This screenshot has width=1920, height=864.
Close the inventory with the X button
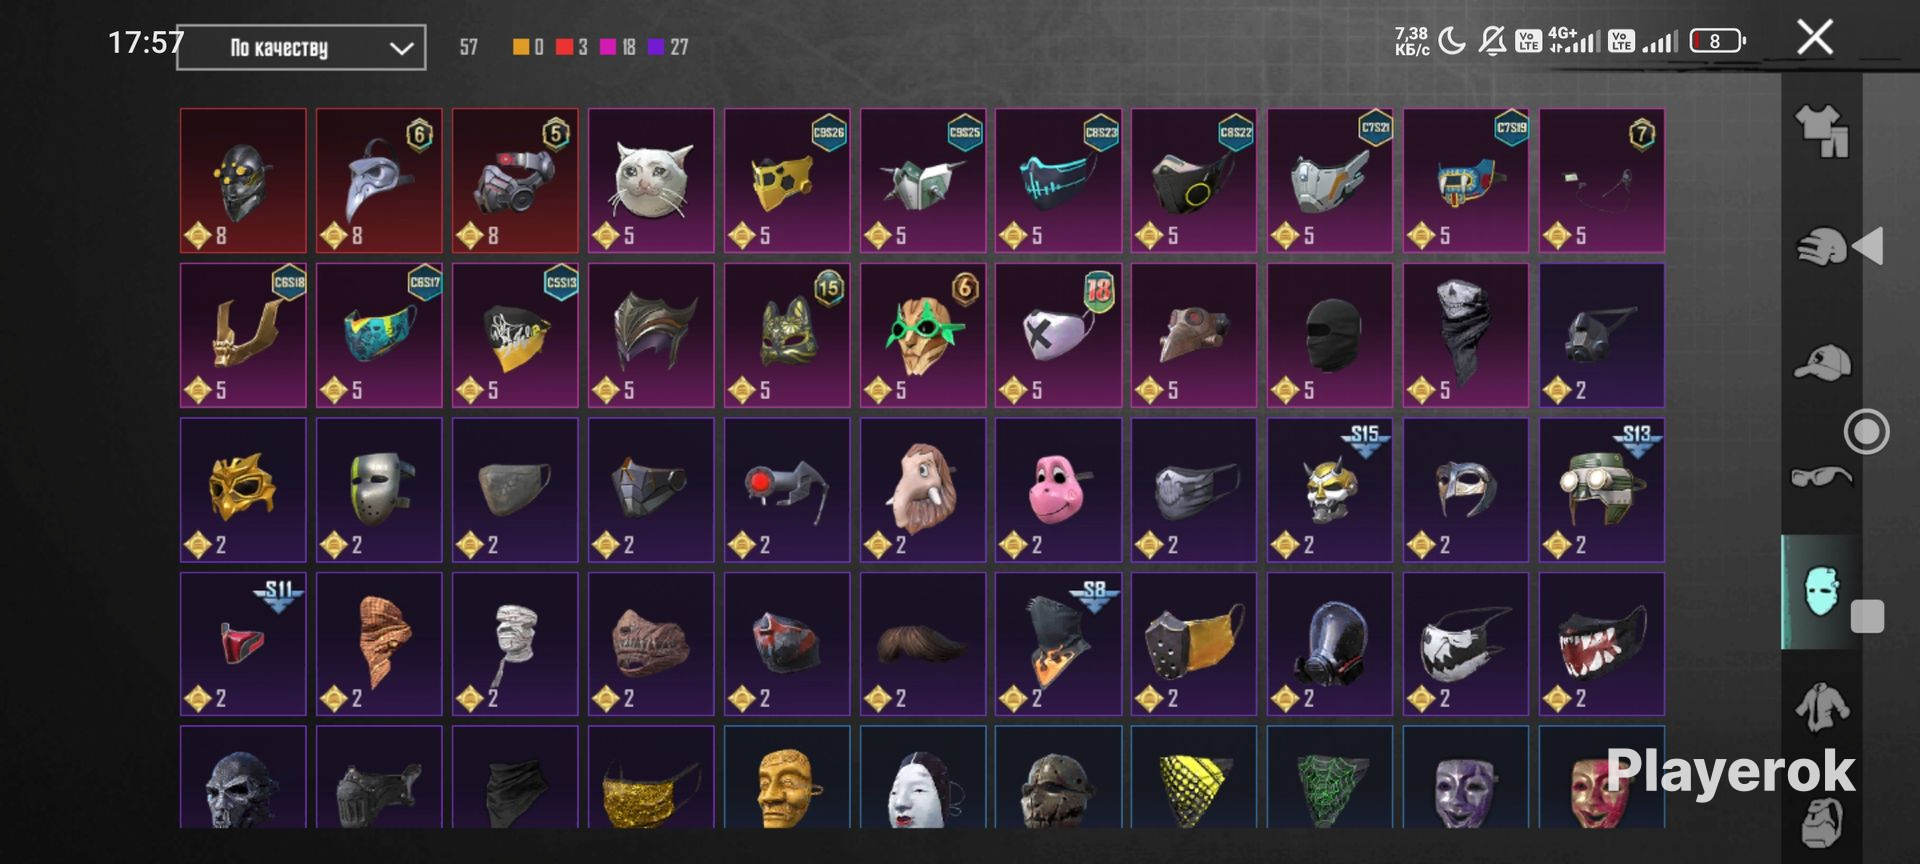1814,38
